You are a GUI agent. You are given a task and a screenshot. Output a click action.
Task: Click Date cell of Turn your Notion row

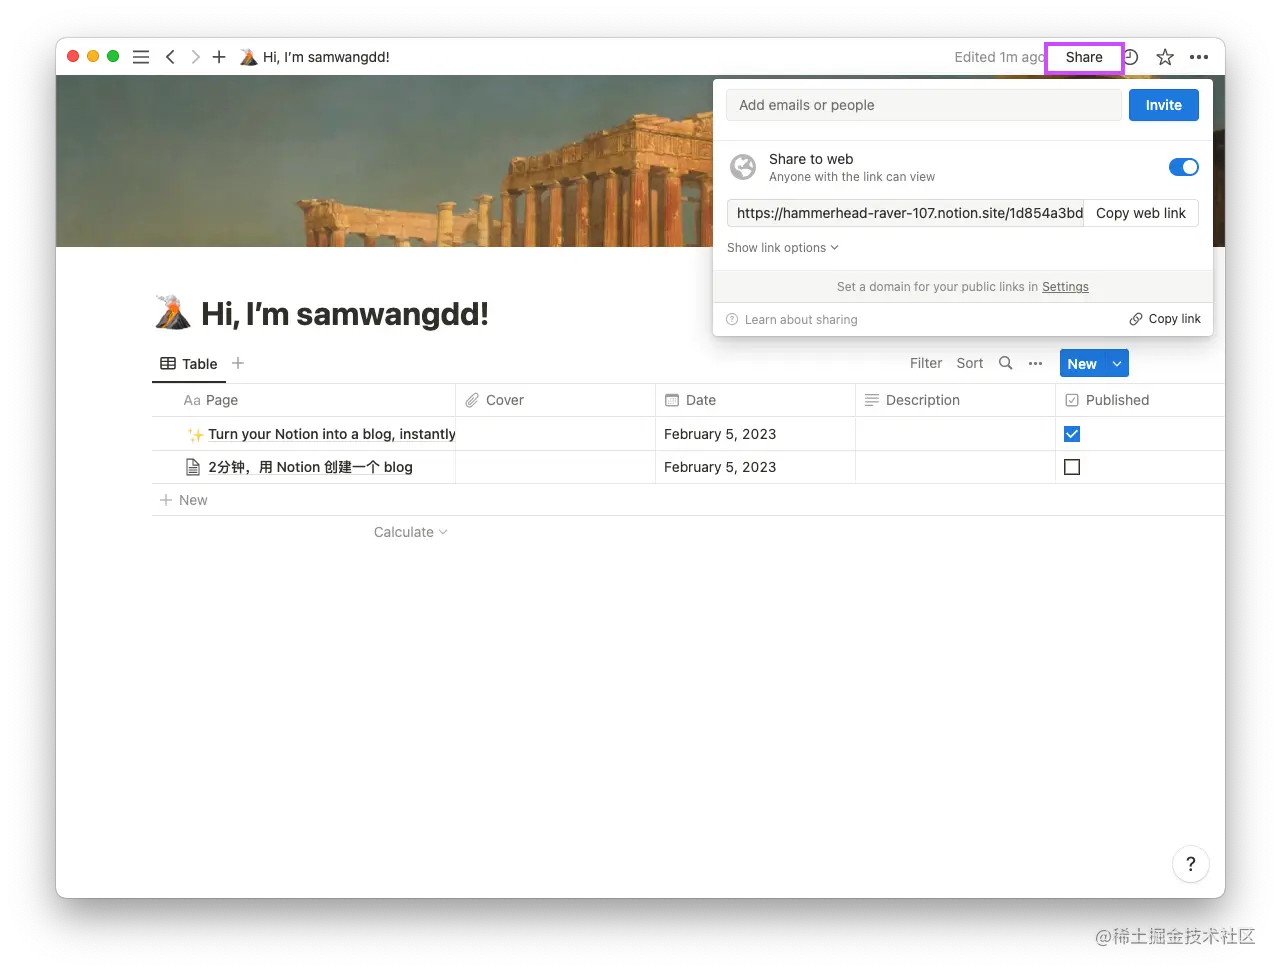[755, 434]
